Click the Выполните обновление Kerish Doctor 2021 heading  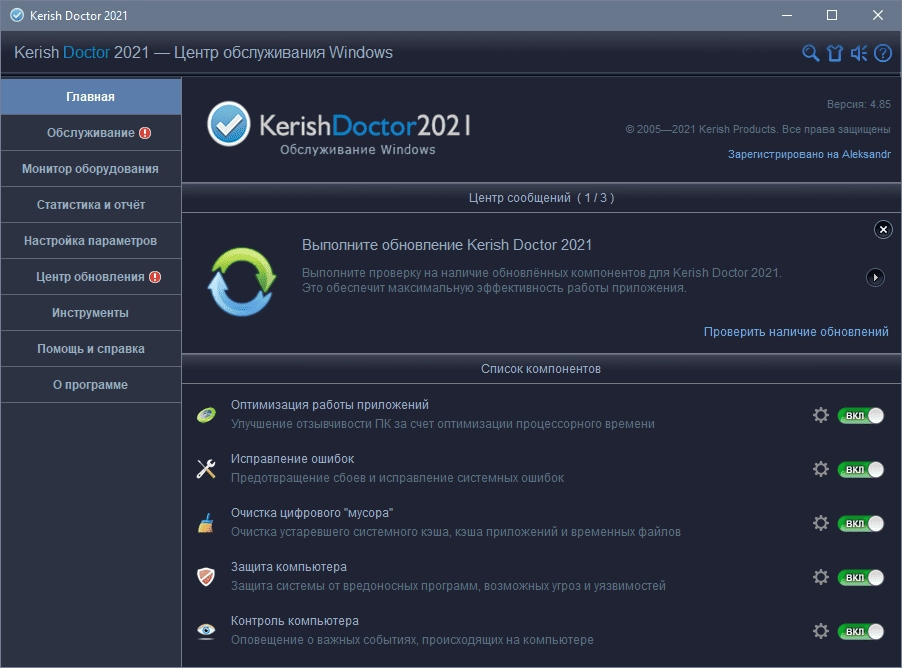(447, 245)
